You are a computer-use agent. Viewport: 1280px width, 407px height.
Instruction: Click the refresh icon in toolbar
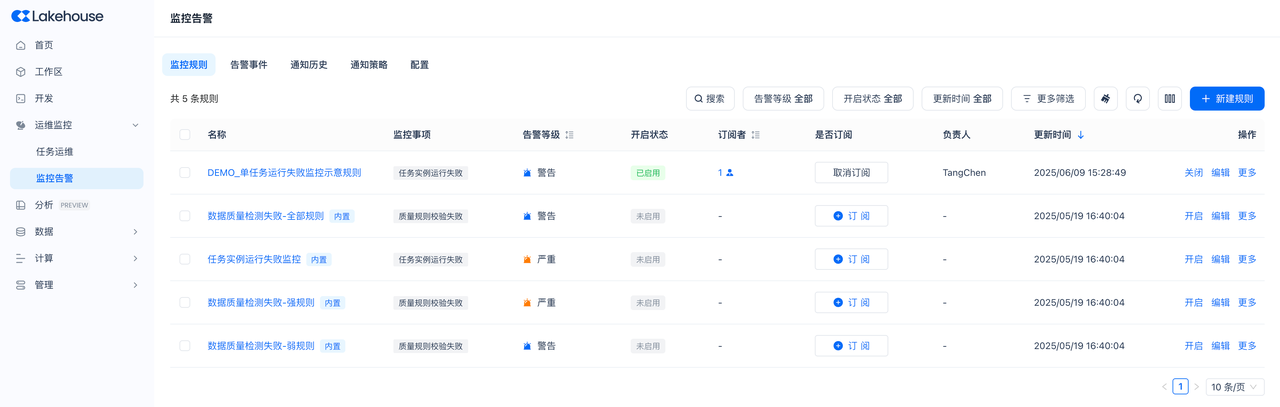click(x=1137, y=99)
